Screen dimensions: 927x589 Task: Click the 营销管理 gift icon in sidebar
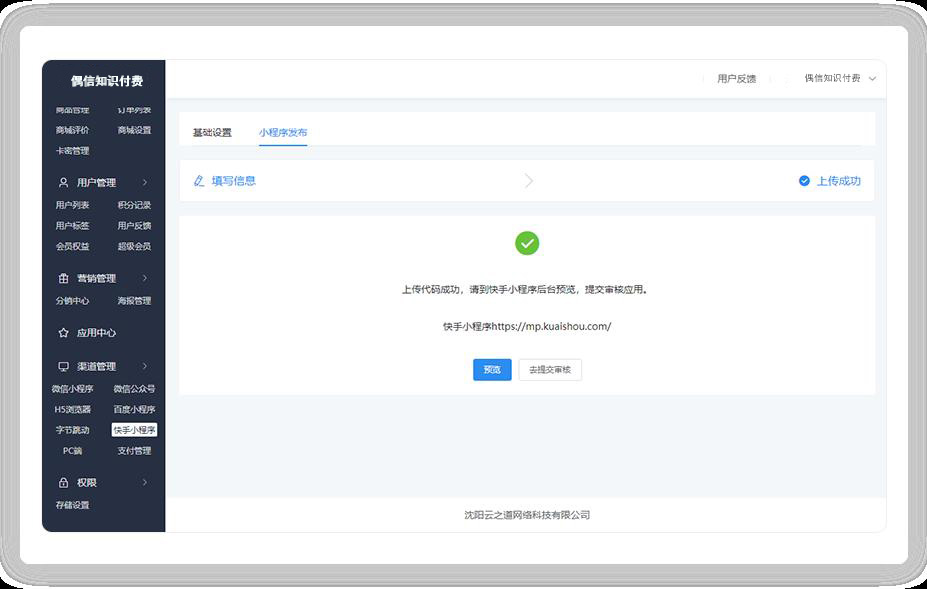(x=64, y=279)
